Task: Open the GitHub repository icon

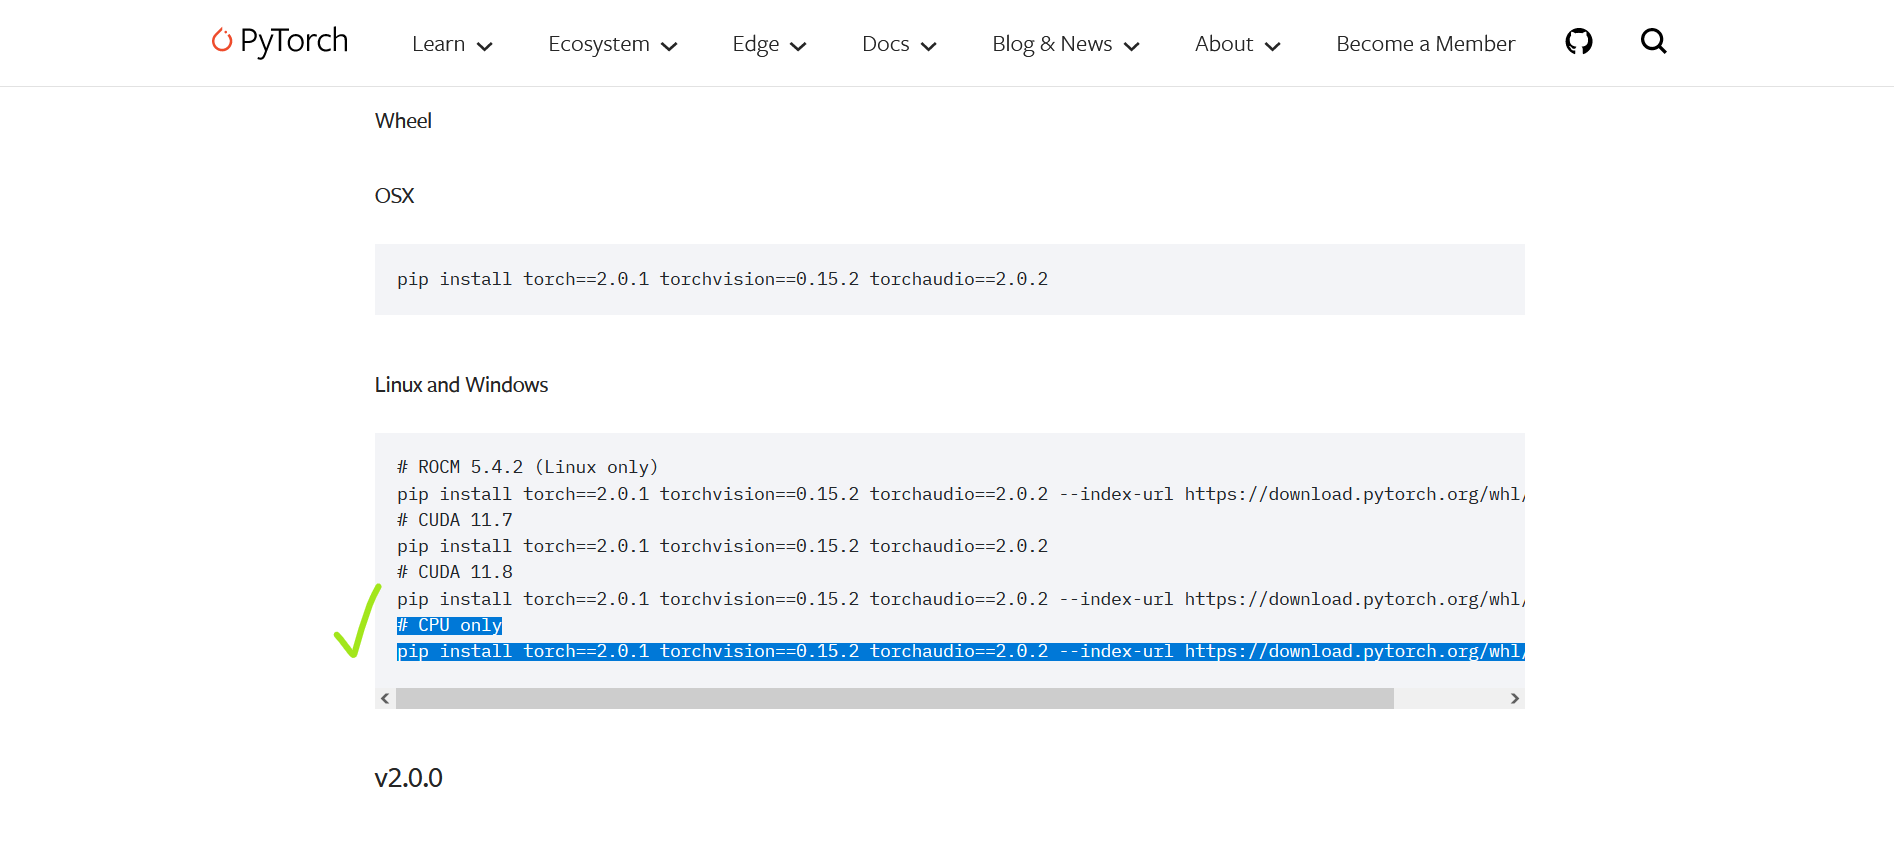Action: 1578,42
